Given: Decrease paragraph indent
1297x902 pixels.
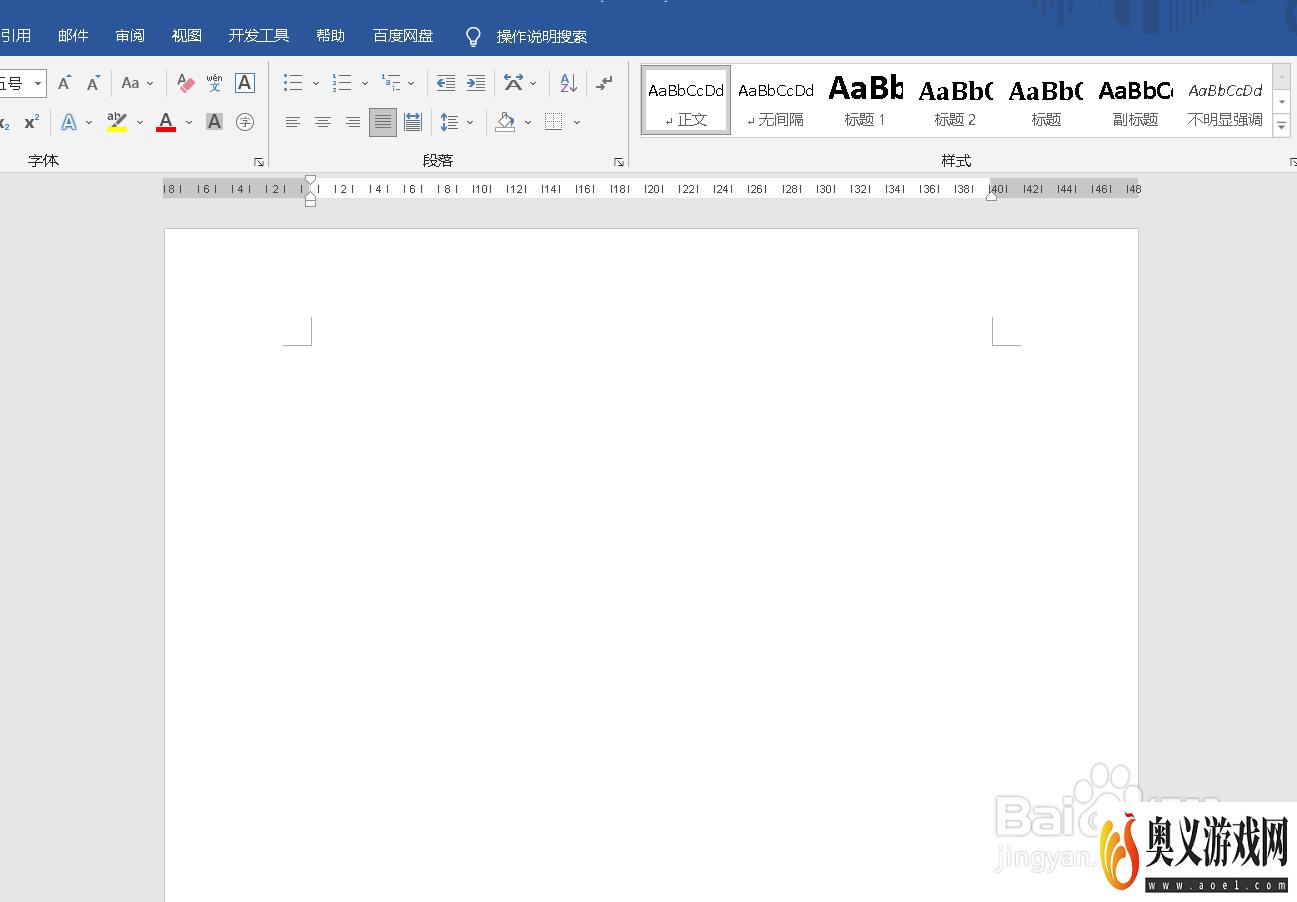Looking at the screenshot, I should tap(446, 83).
